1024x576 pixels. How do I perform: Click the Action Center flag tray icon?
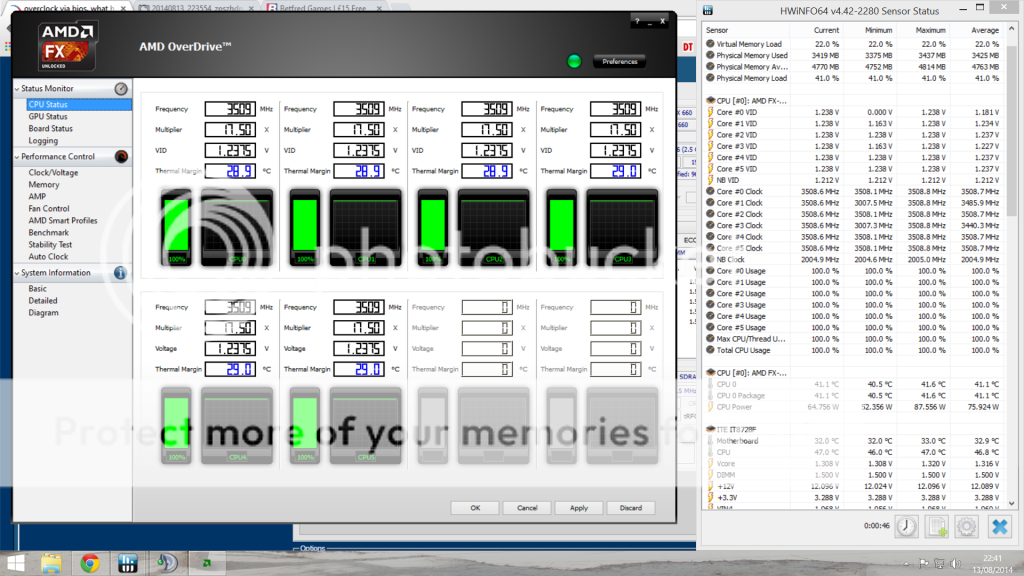[x=923, y=563]
